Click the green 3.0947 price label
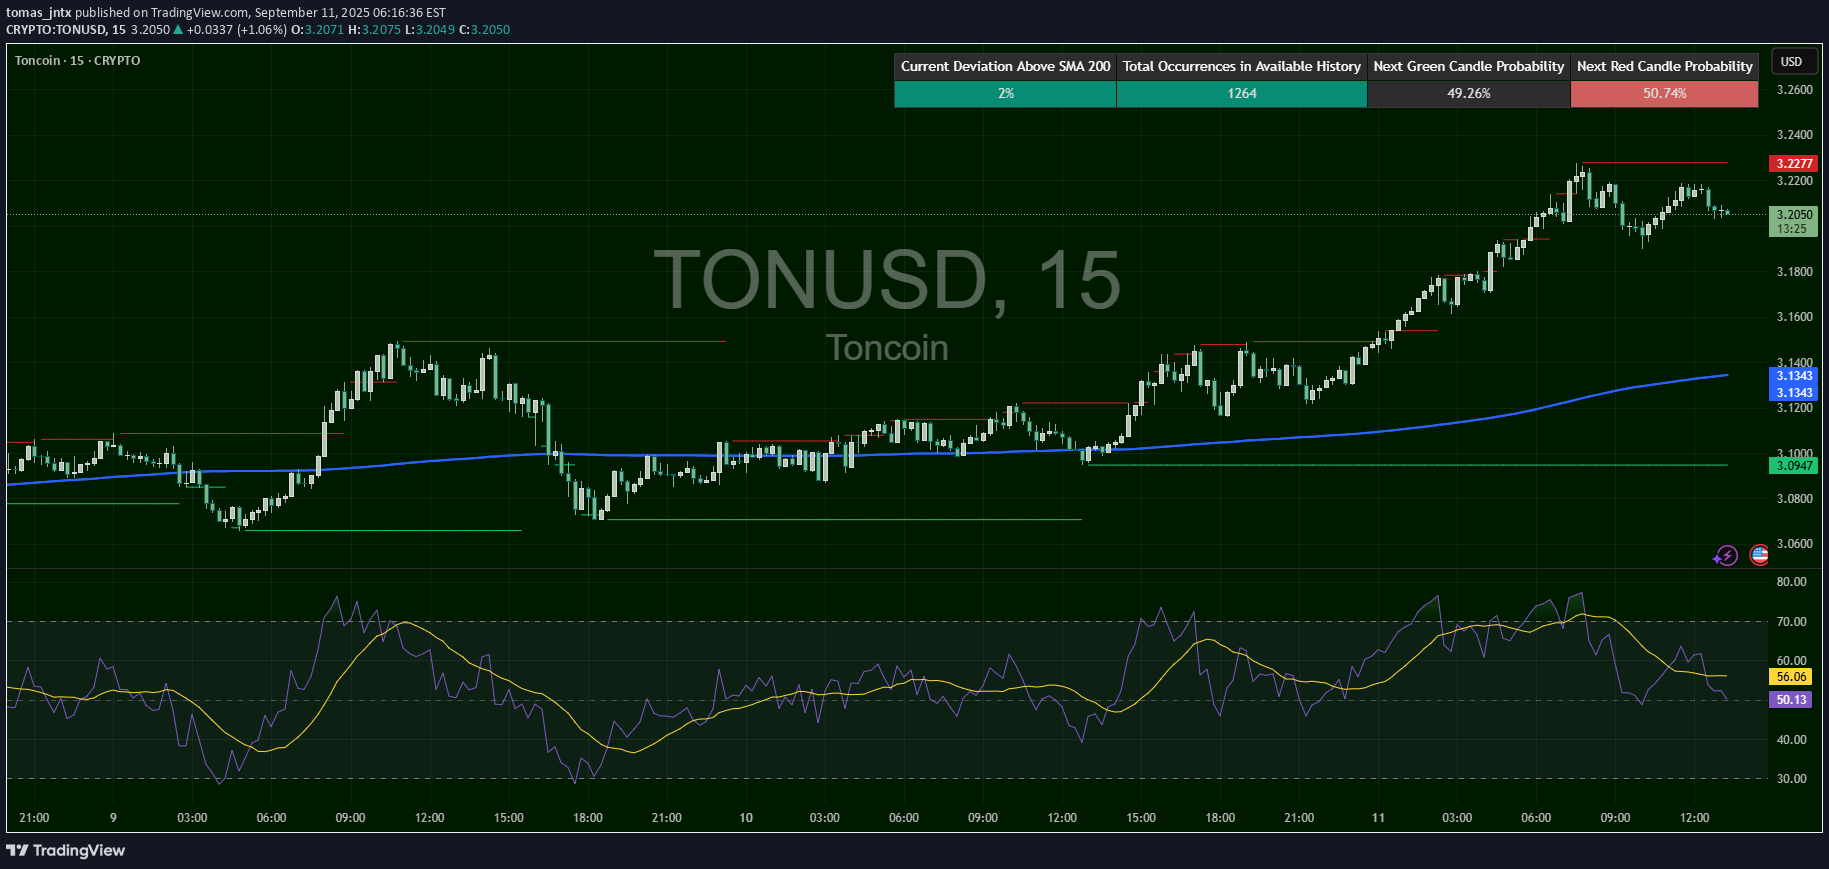This screenshot has width=1829, height=869. click(1794, 465)
